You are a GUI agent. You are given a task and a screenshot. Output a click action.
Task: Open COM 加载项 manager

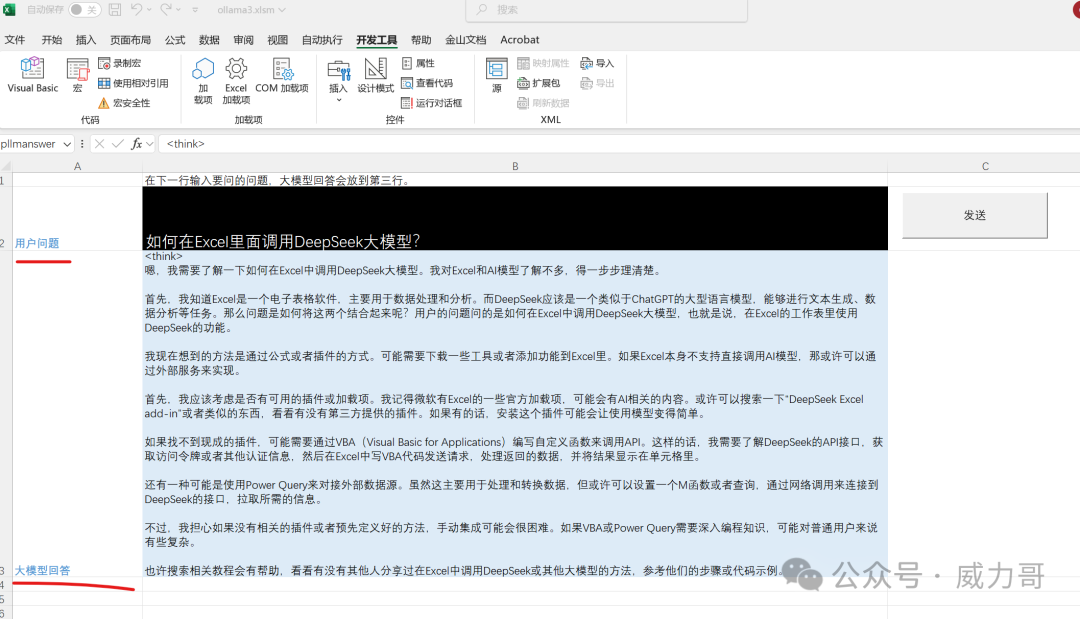click(282, 75)
